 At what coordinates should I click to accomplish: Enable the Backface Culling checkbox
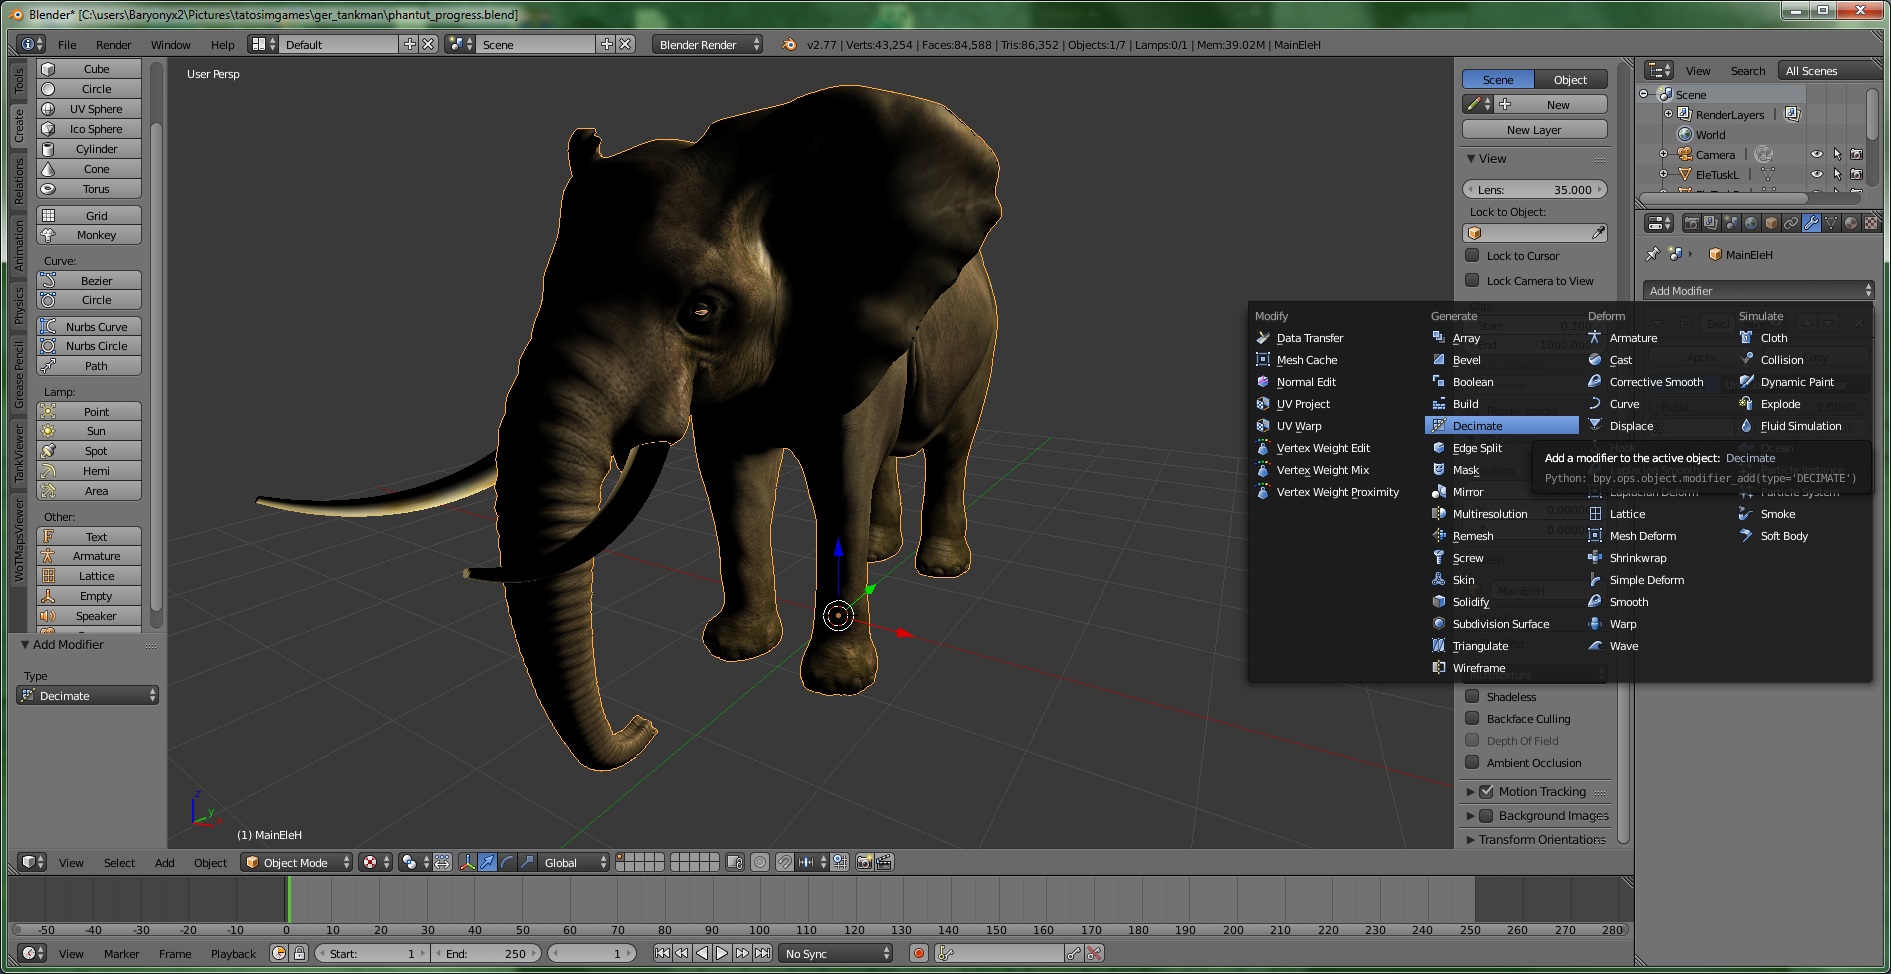pos(1473,719)
